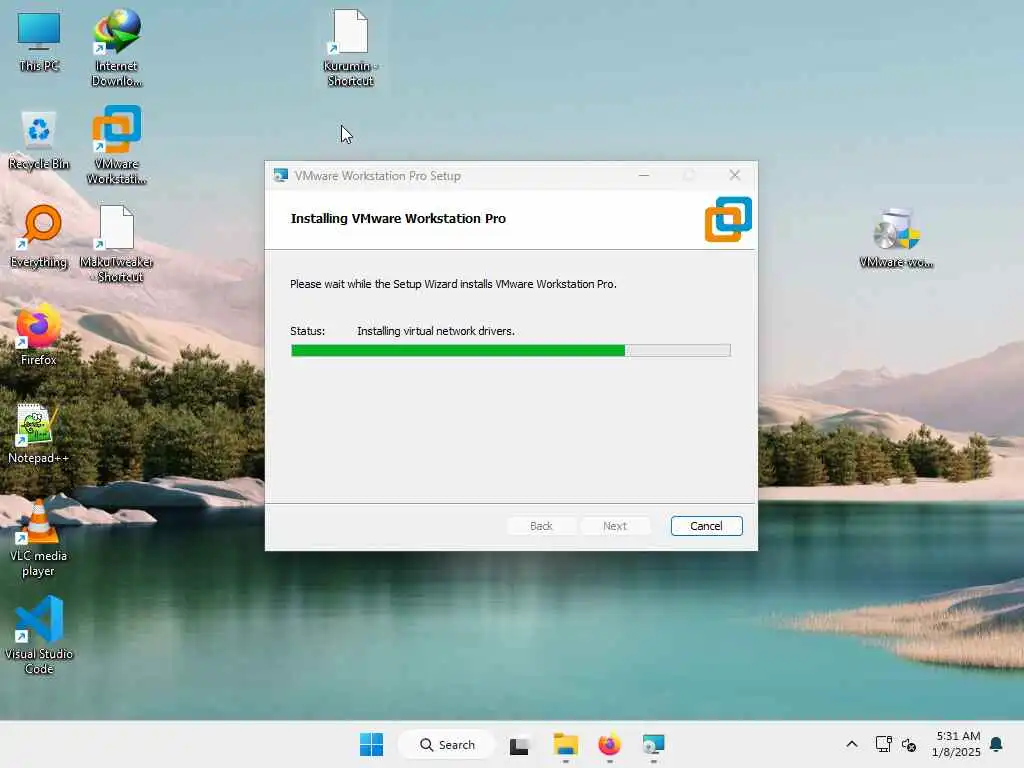Click the taskbar Search box

447,744
